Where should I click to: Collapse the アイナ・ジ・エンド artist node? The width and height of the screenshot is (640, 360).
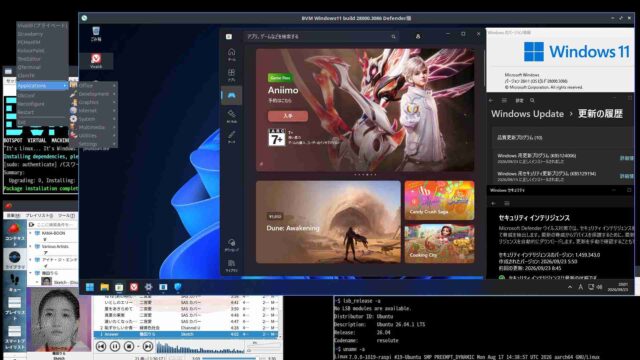click(31, 260)
